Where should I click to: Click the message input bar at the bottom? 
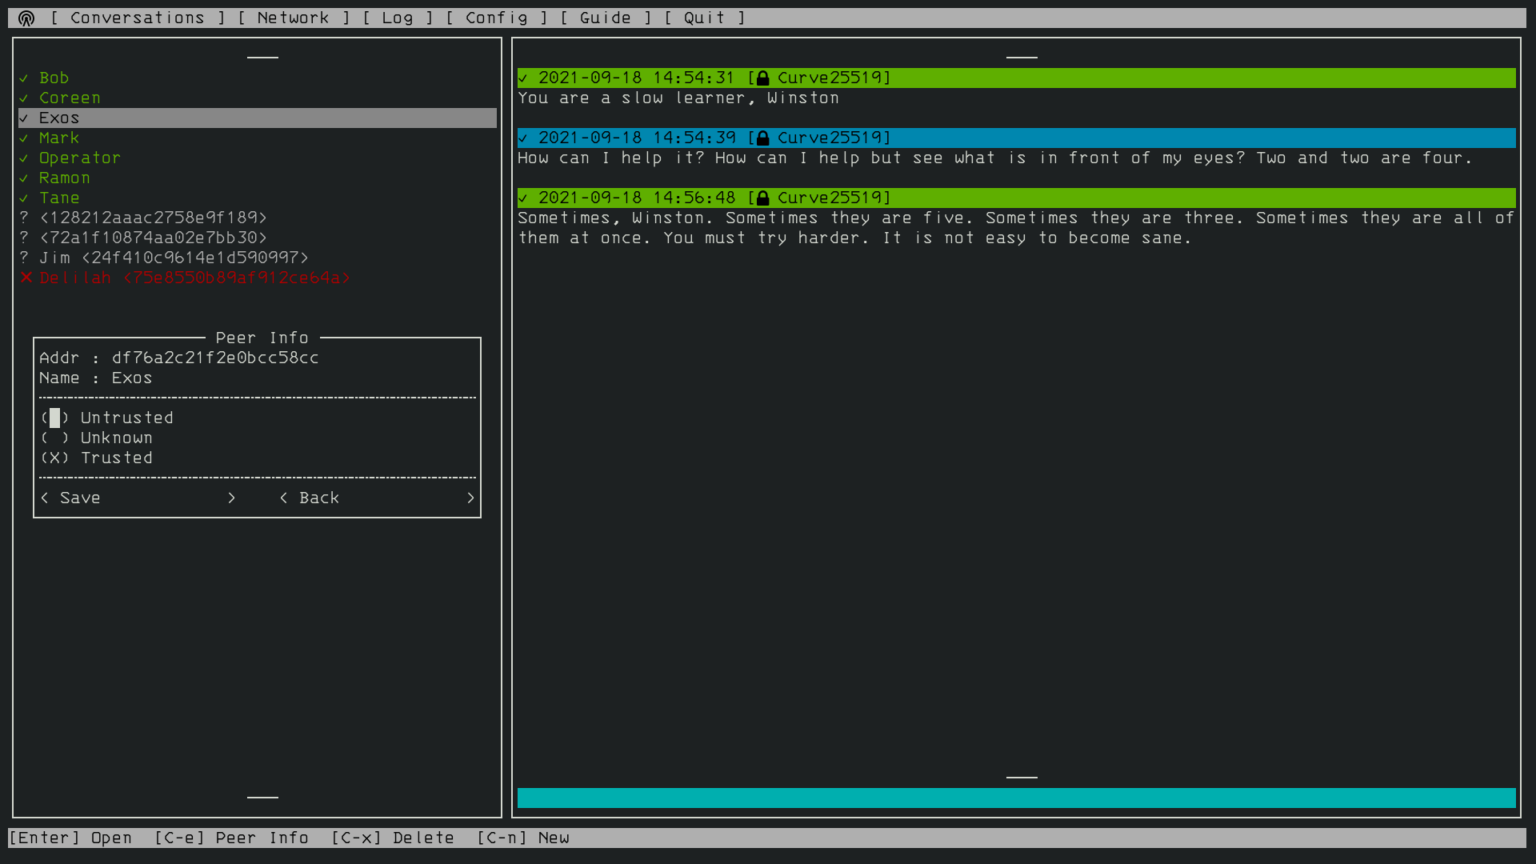pos(1015,797)
